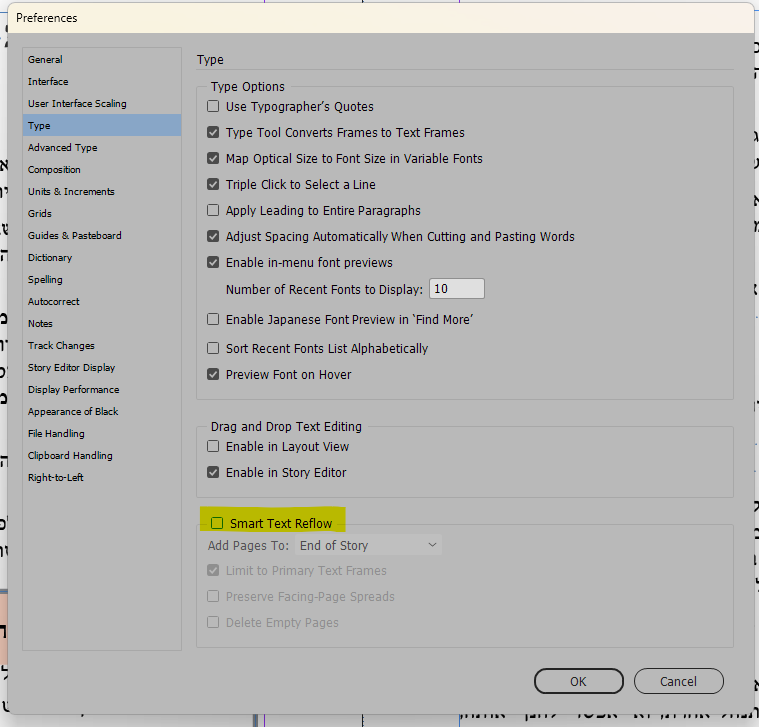759x727 pixels.
Task: Select Autocorrect category
Action: pos(102,302)
